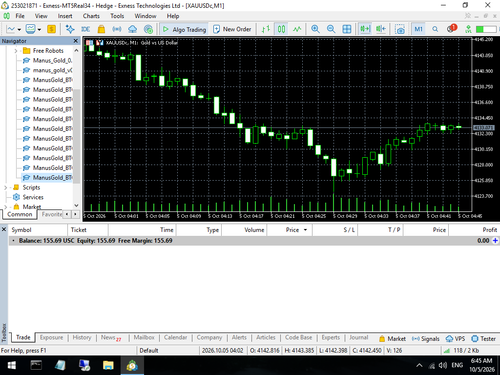500x375 pixels.
Task: Click the New Order button
Action: [x=232, y=29]
